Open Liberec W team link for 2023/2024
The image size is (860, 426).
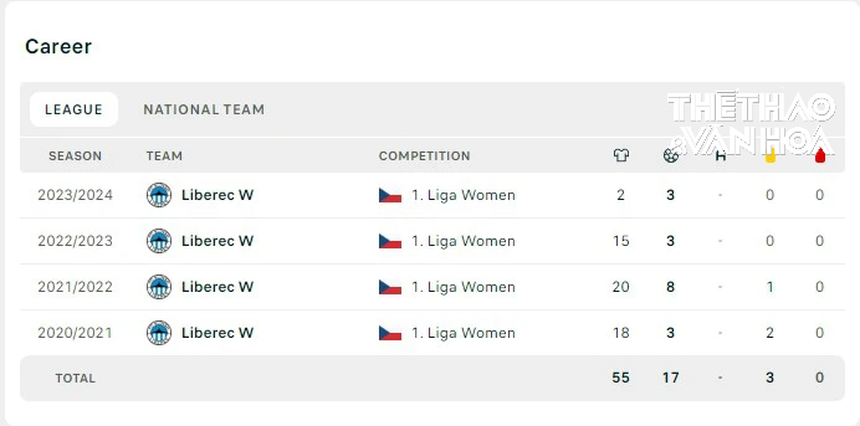(x=217, y=195)
